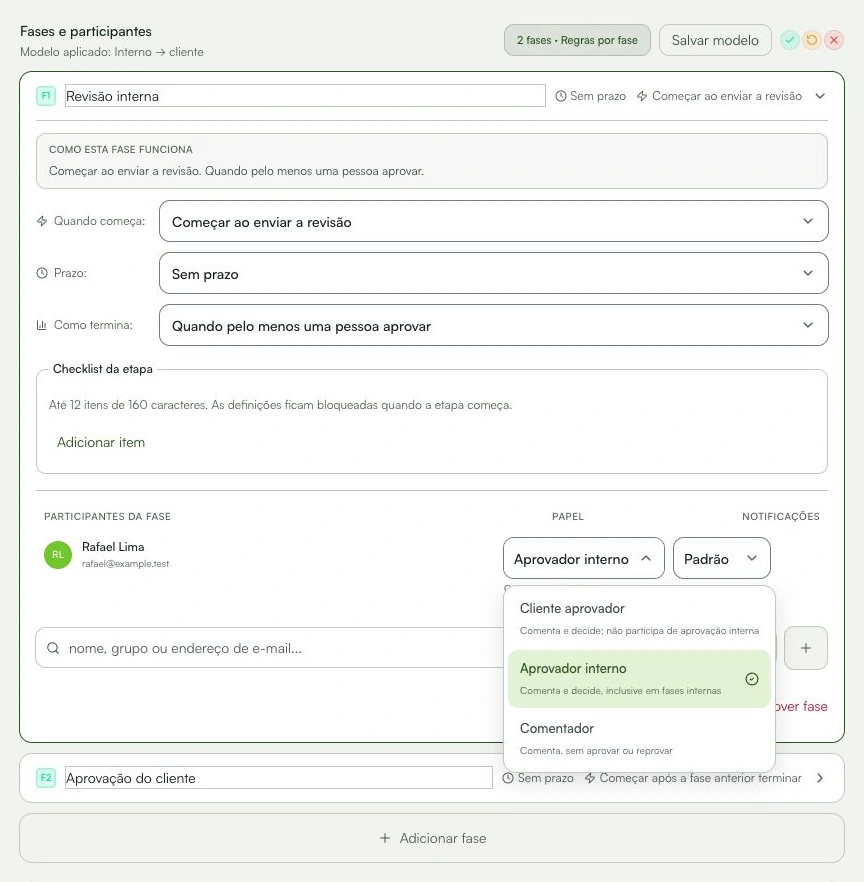Click the green checkmark confirm icon
Screen dimensions: 864x882
(x=789, y=40)
